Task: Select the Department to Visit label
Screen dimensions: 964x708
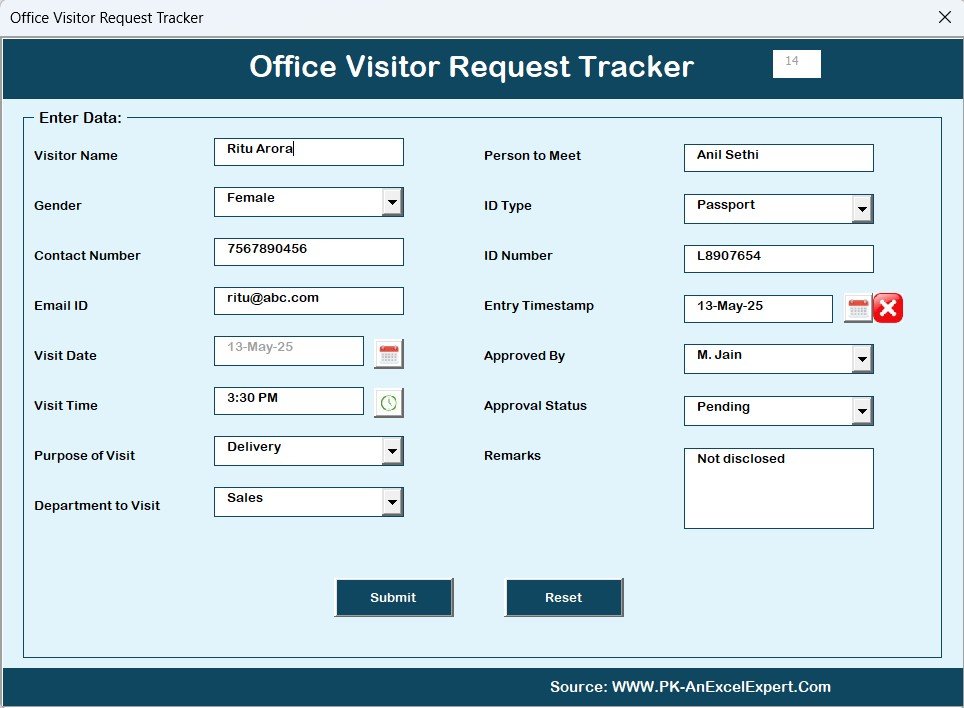Action: [x=97, y=506]
